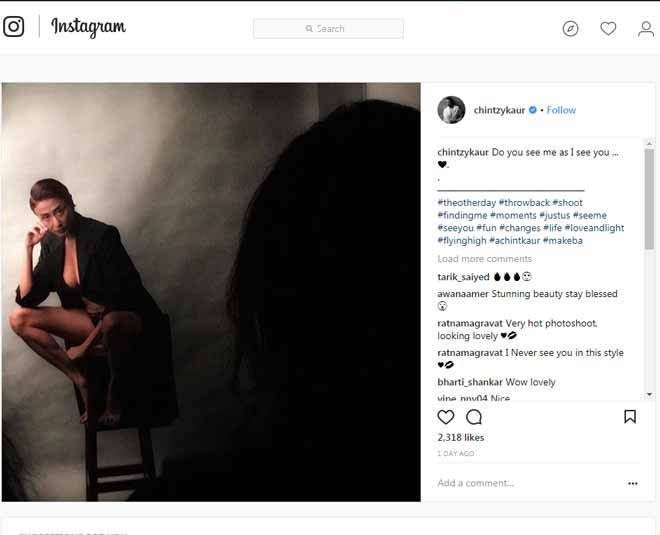The width and height of the screenshot is (660, 535).
Task: Like the post with heart icon
Action: pyautogui.click(x=446, y=417)
